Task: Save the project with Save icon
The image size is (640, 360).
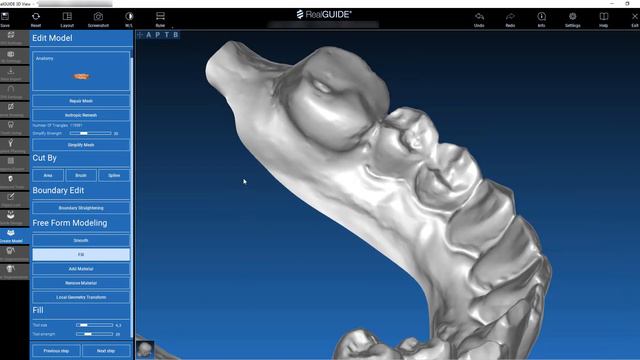Action: [5, 19]
